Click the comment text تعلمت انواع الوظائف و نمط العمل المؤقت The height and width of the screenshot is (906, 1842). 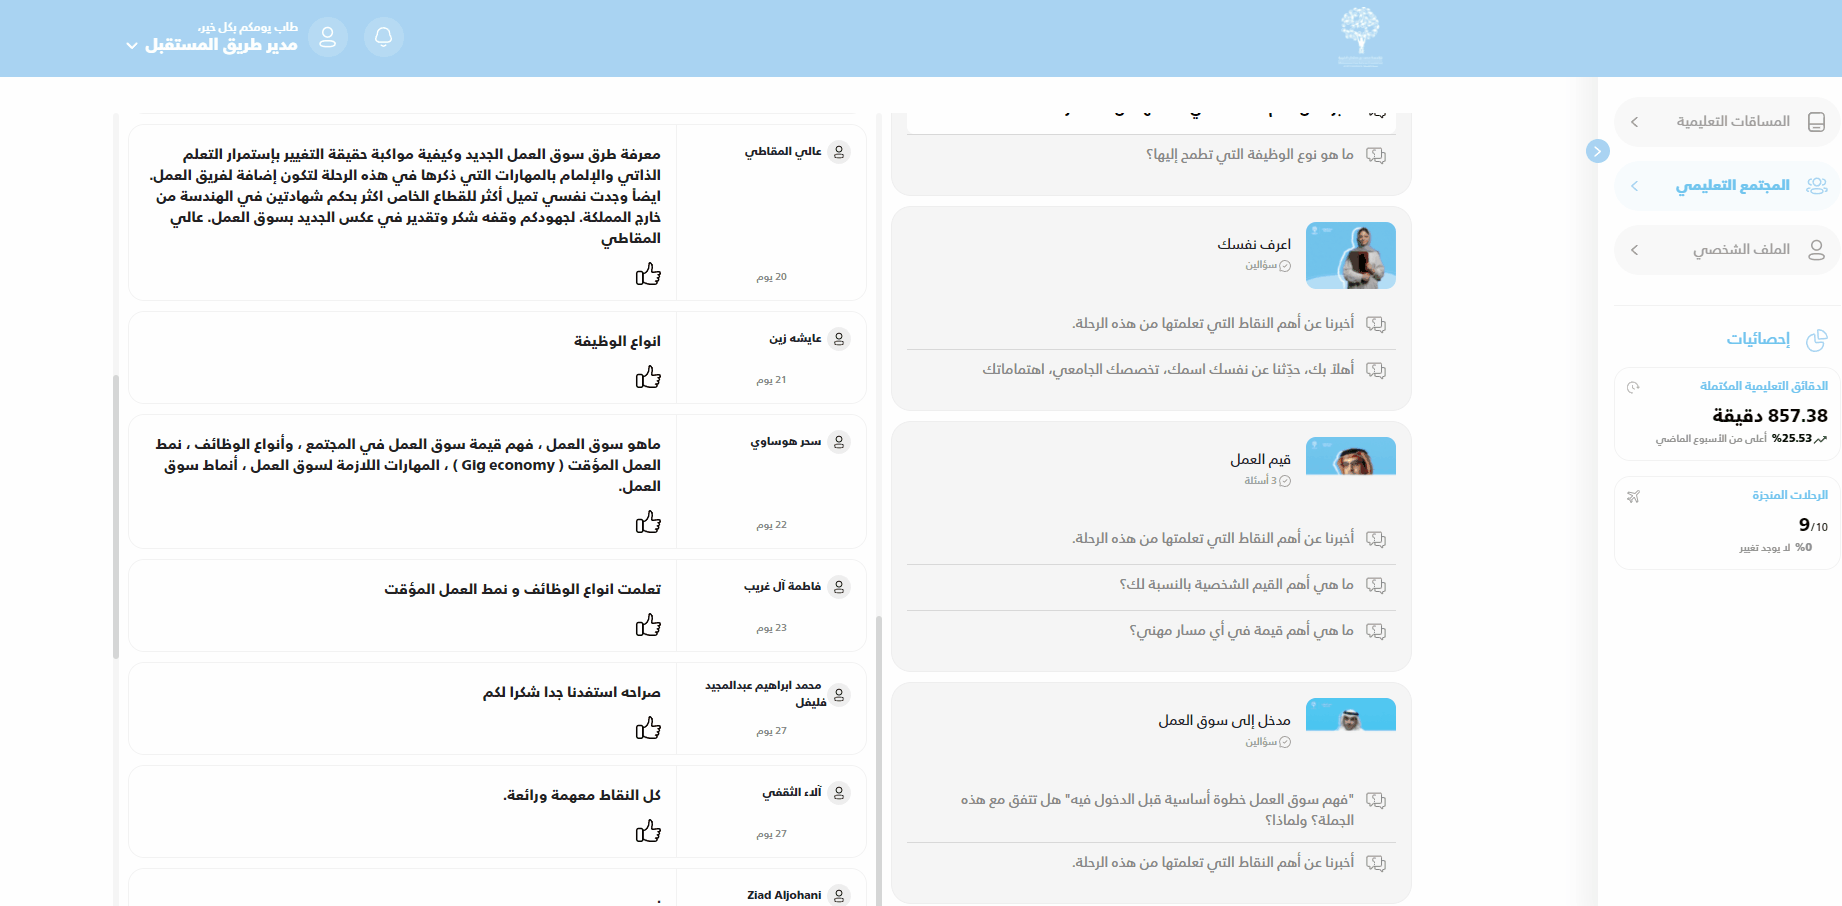click(523, 589)
